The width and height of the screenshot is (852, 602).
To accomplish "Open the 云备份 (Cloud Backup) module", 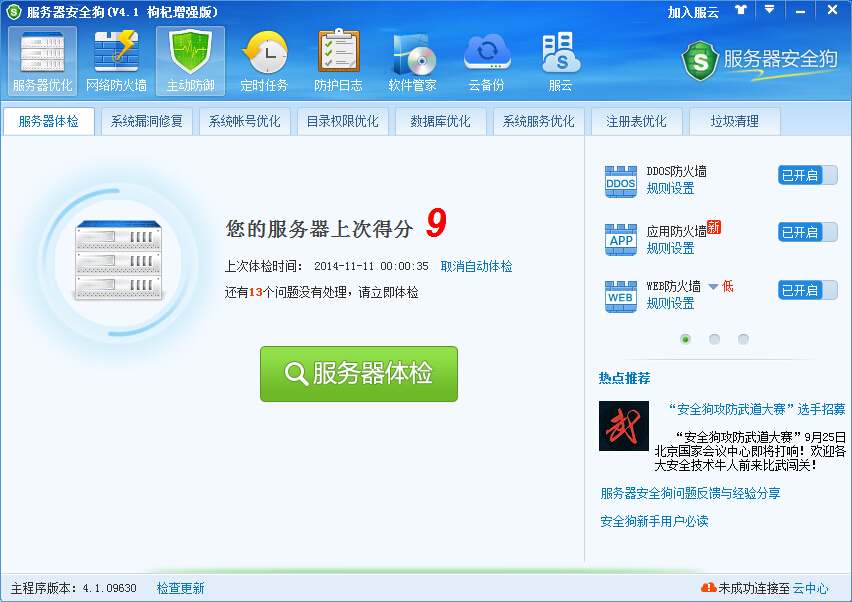I will (484, 58).
